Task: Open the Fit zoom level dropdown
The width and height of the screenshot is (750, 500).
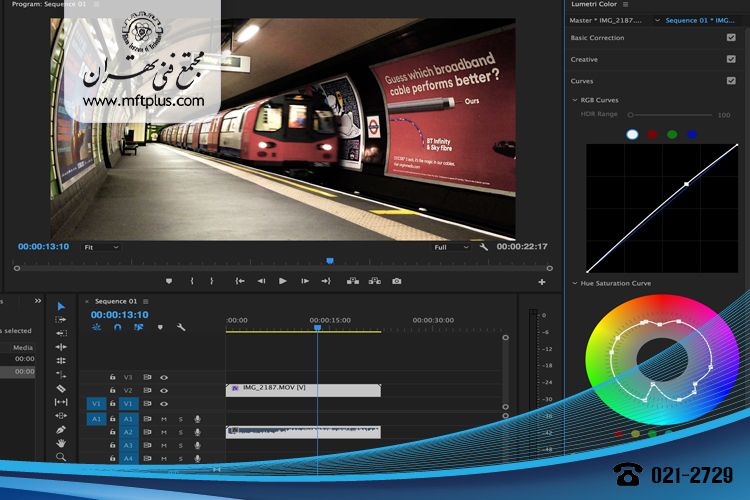Action: [101, 246]
